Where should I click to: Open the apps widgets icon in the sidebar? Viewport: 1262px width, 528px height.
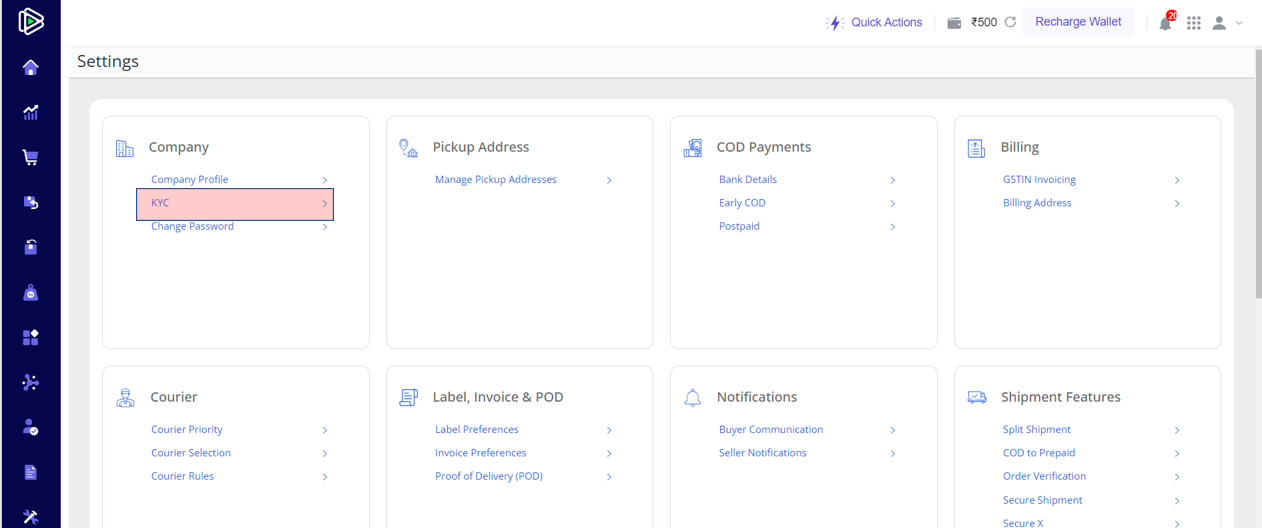pos(30,337)
